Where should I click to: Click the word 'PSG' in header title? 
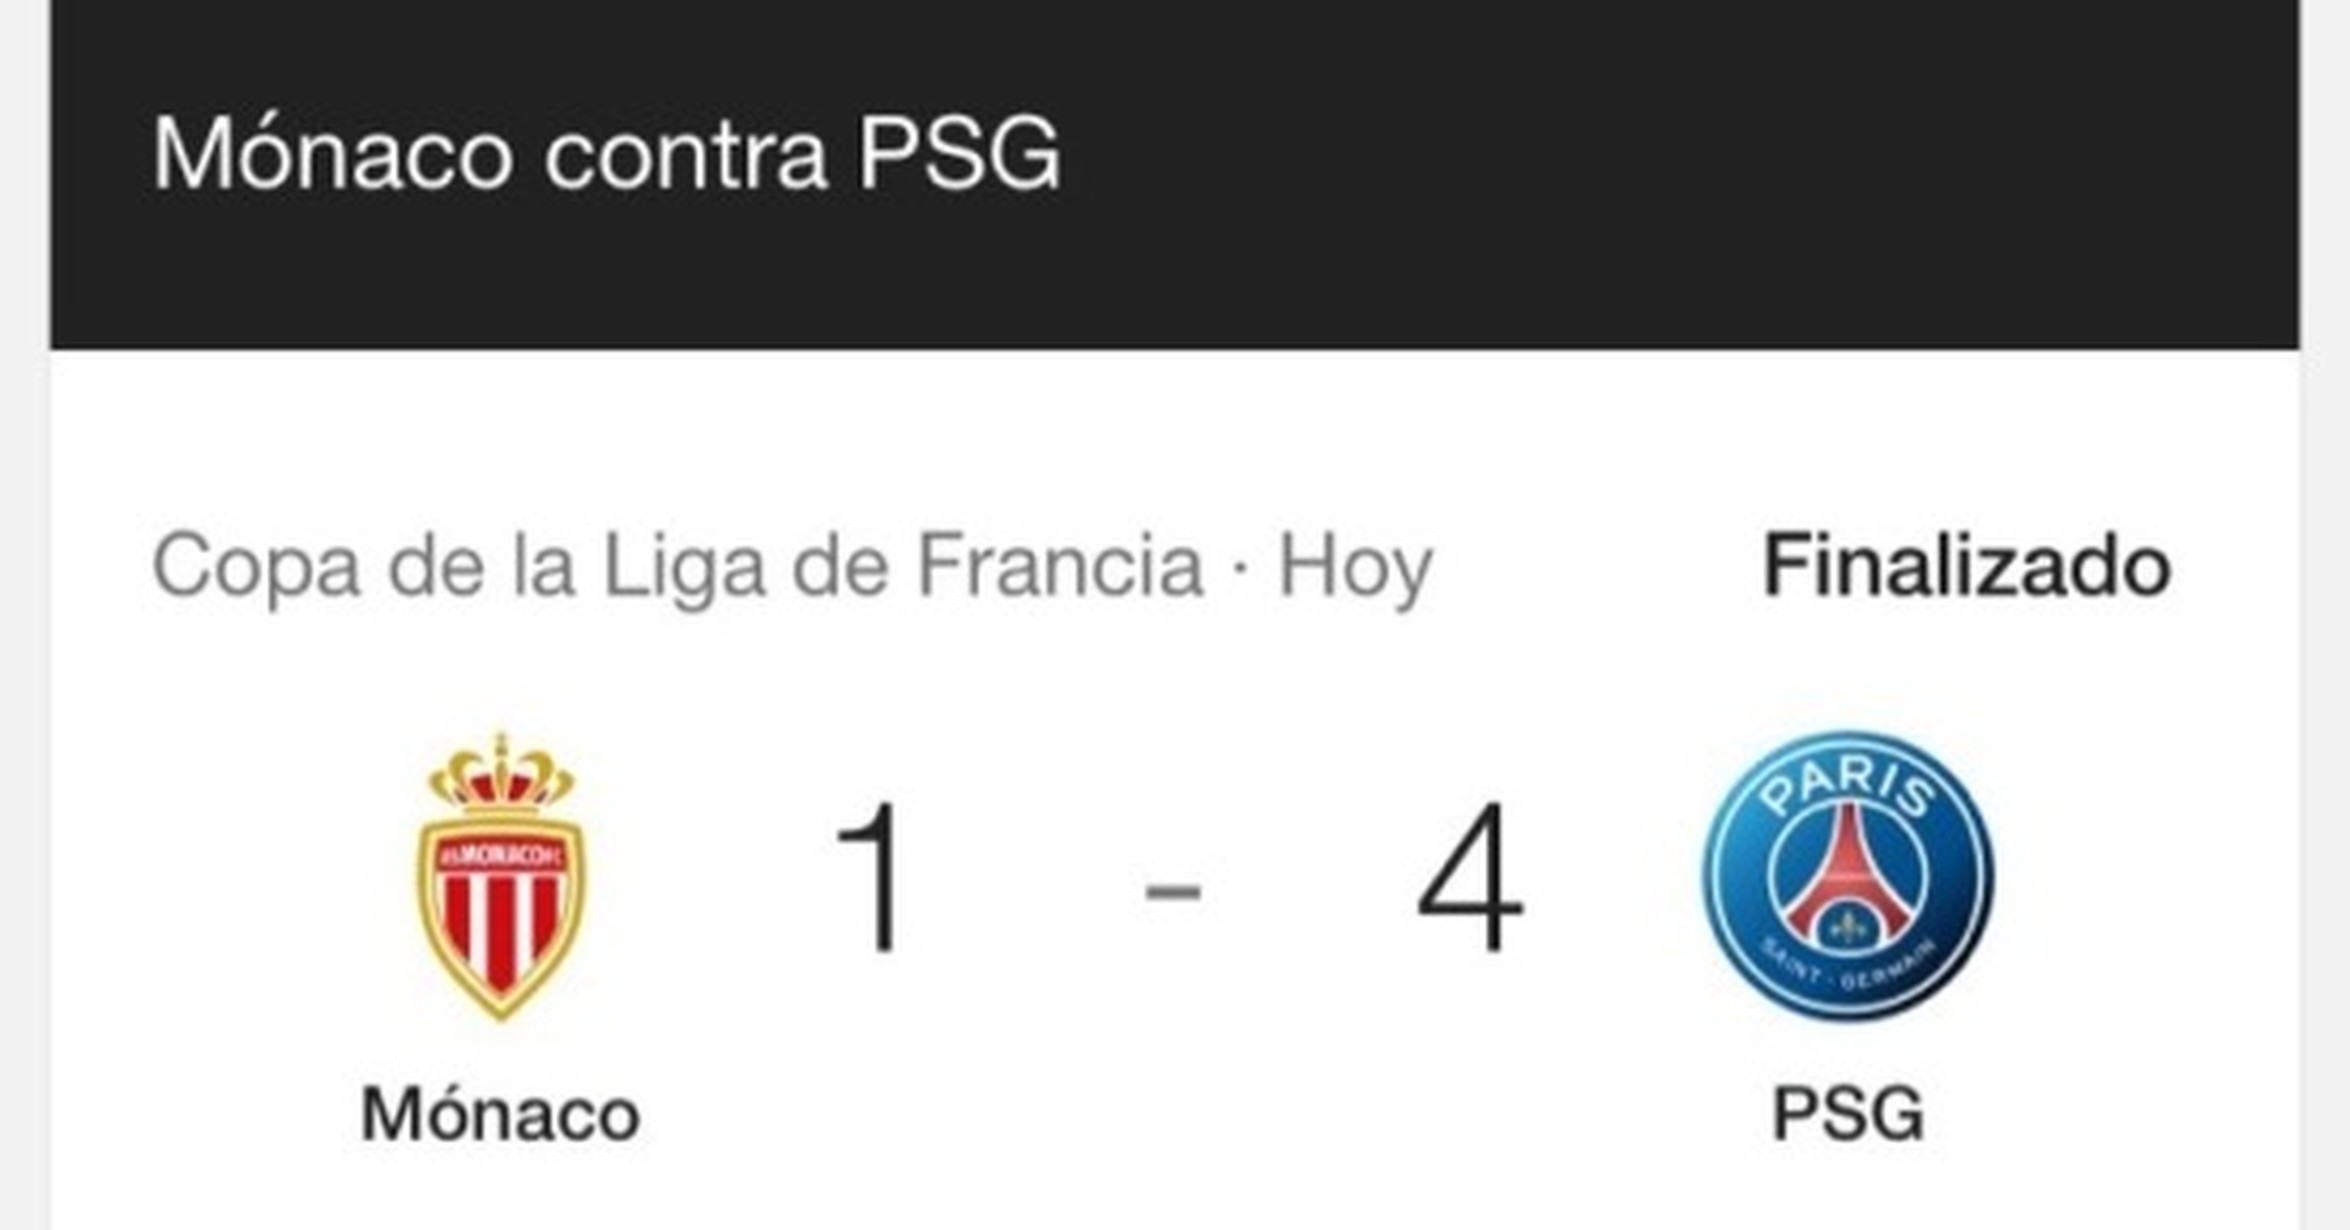[x=959, y=154]
